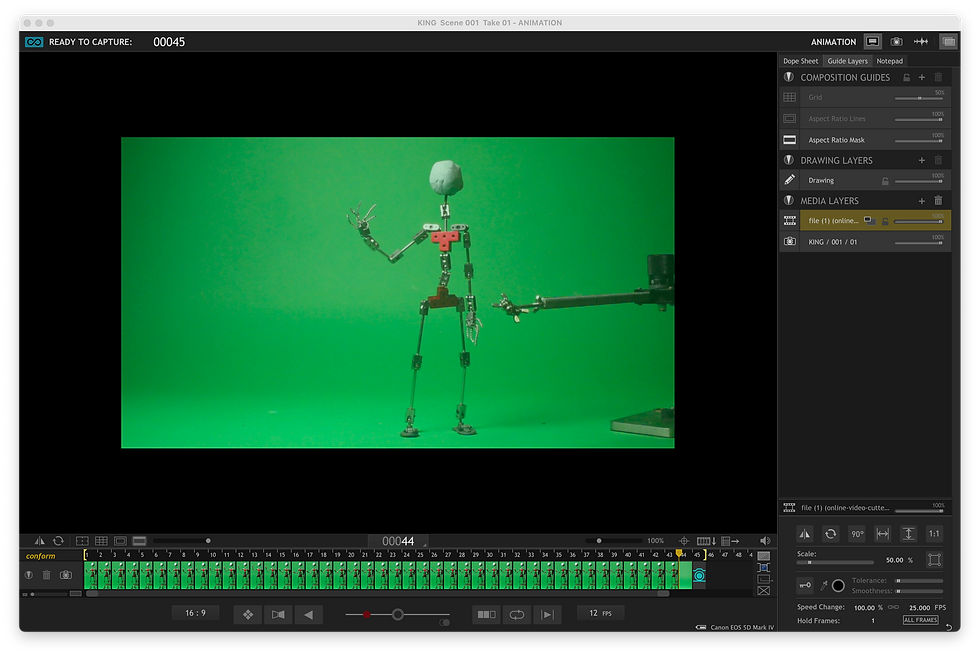Click the timeline capture camera icon at frame 45
The width and height of the screenshot is (980, 656).
point(699,575)
